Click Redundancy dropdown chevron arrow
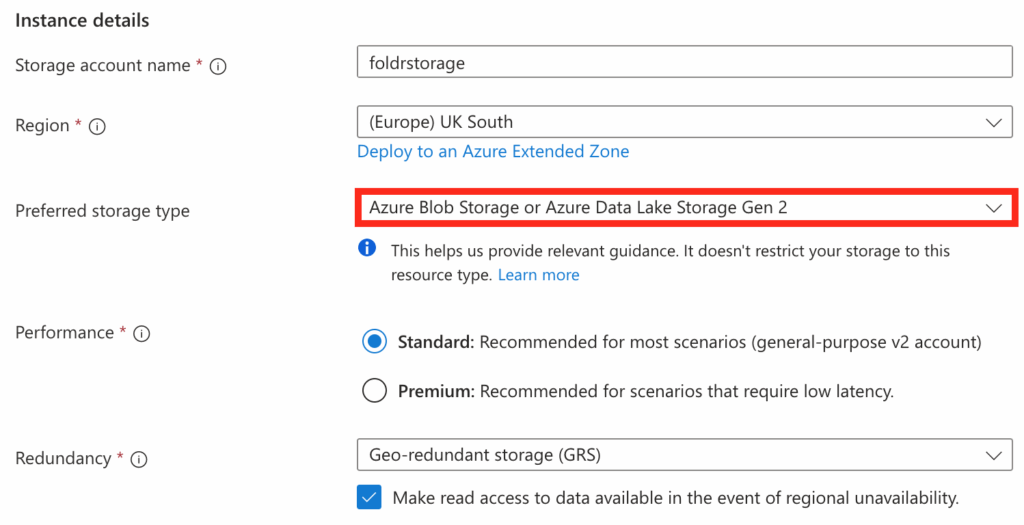Screen dimensions: 1024x525 pos(993,455)
